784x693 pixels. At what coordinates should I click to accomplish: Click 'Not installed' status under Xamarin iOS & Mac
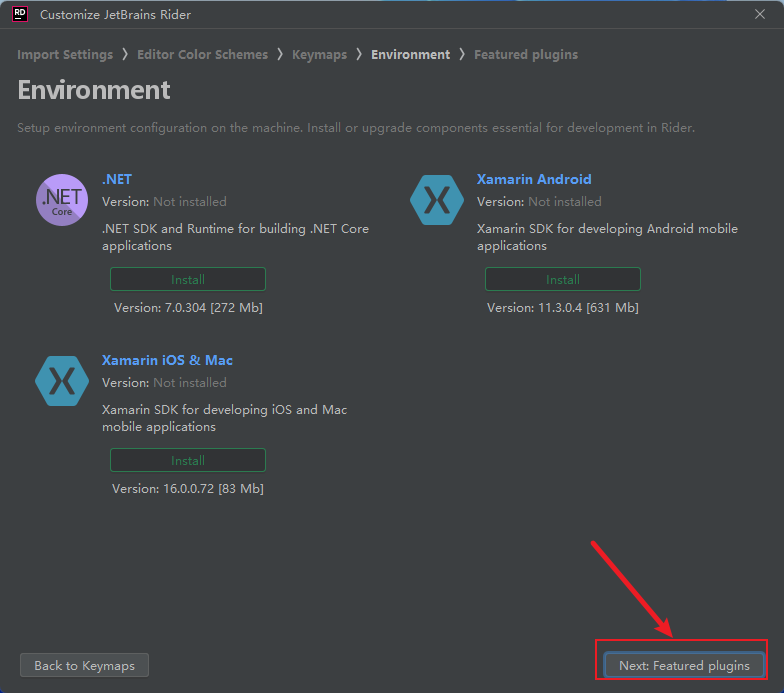[190, 382]
